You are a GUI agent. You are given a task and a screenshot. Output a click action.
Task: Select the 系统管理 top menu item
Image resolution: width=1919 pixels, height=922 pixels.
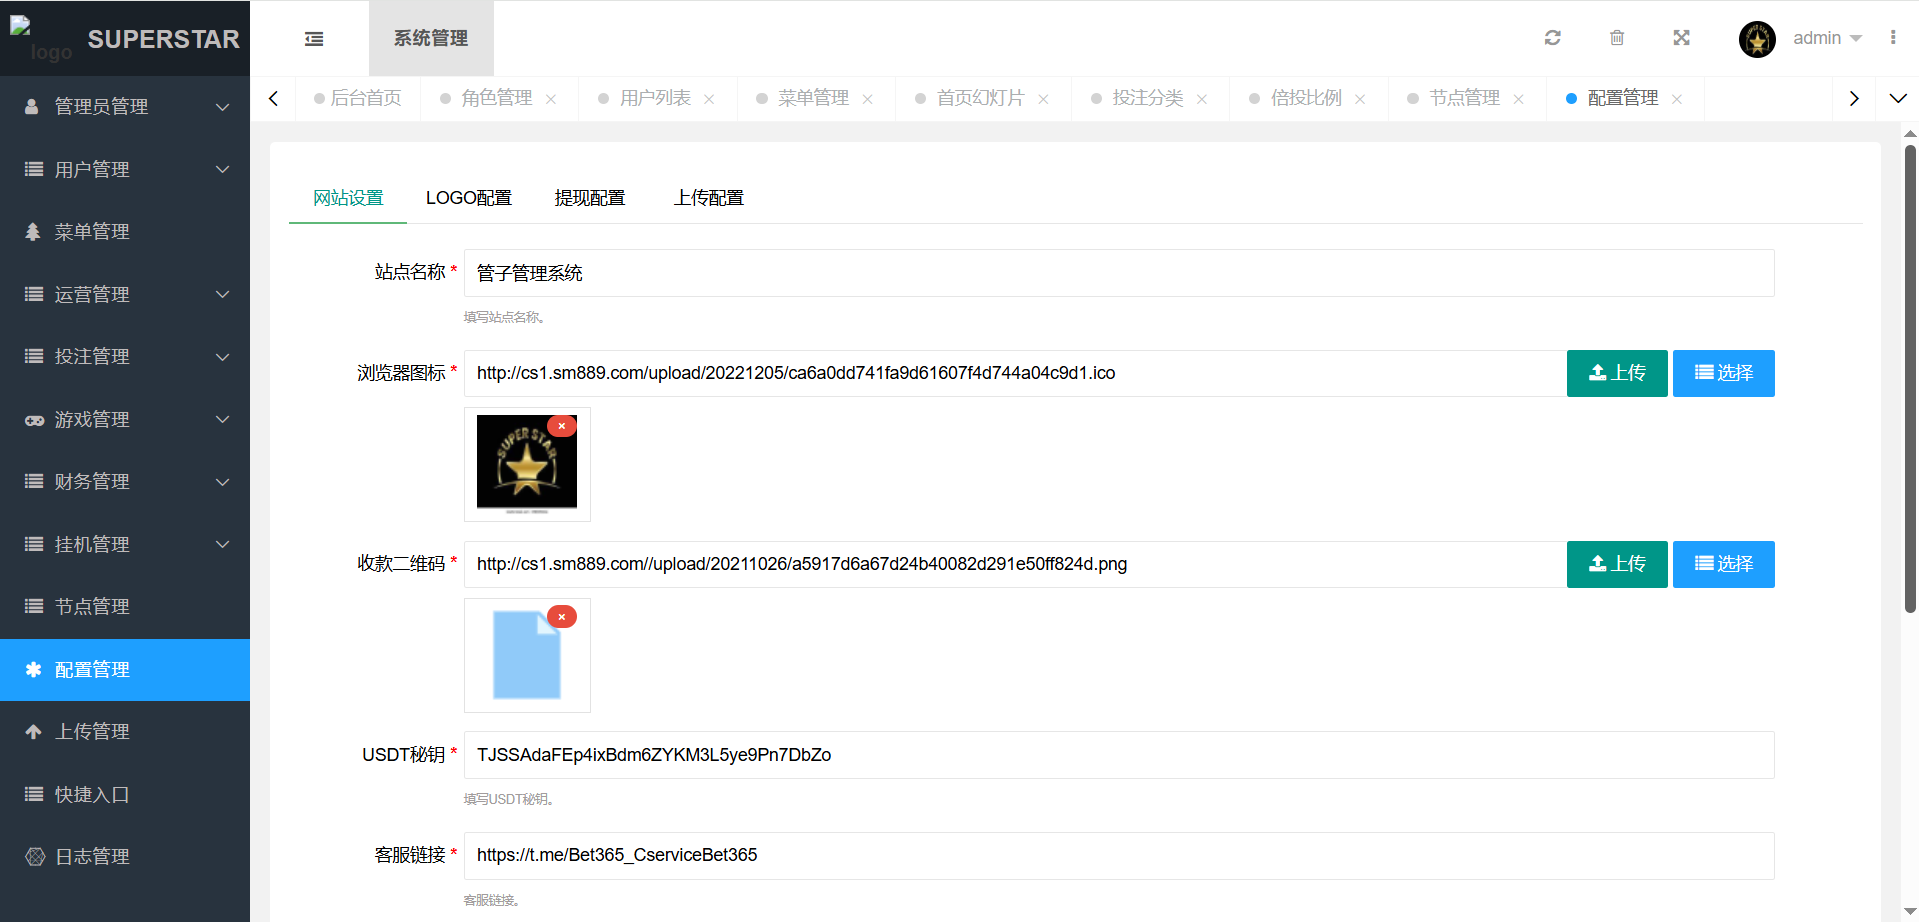point(431,38)
